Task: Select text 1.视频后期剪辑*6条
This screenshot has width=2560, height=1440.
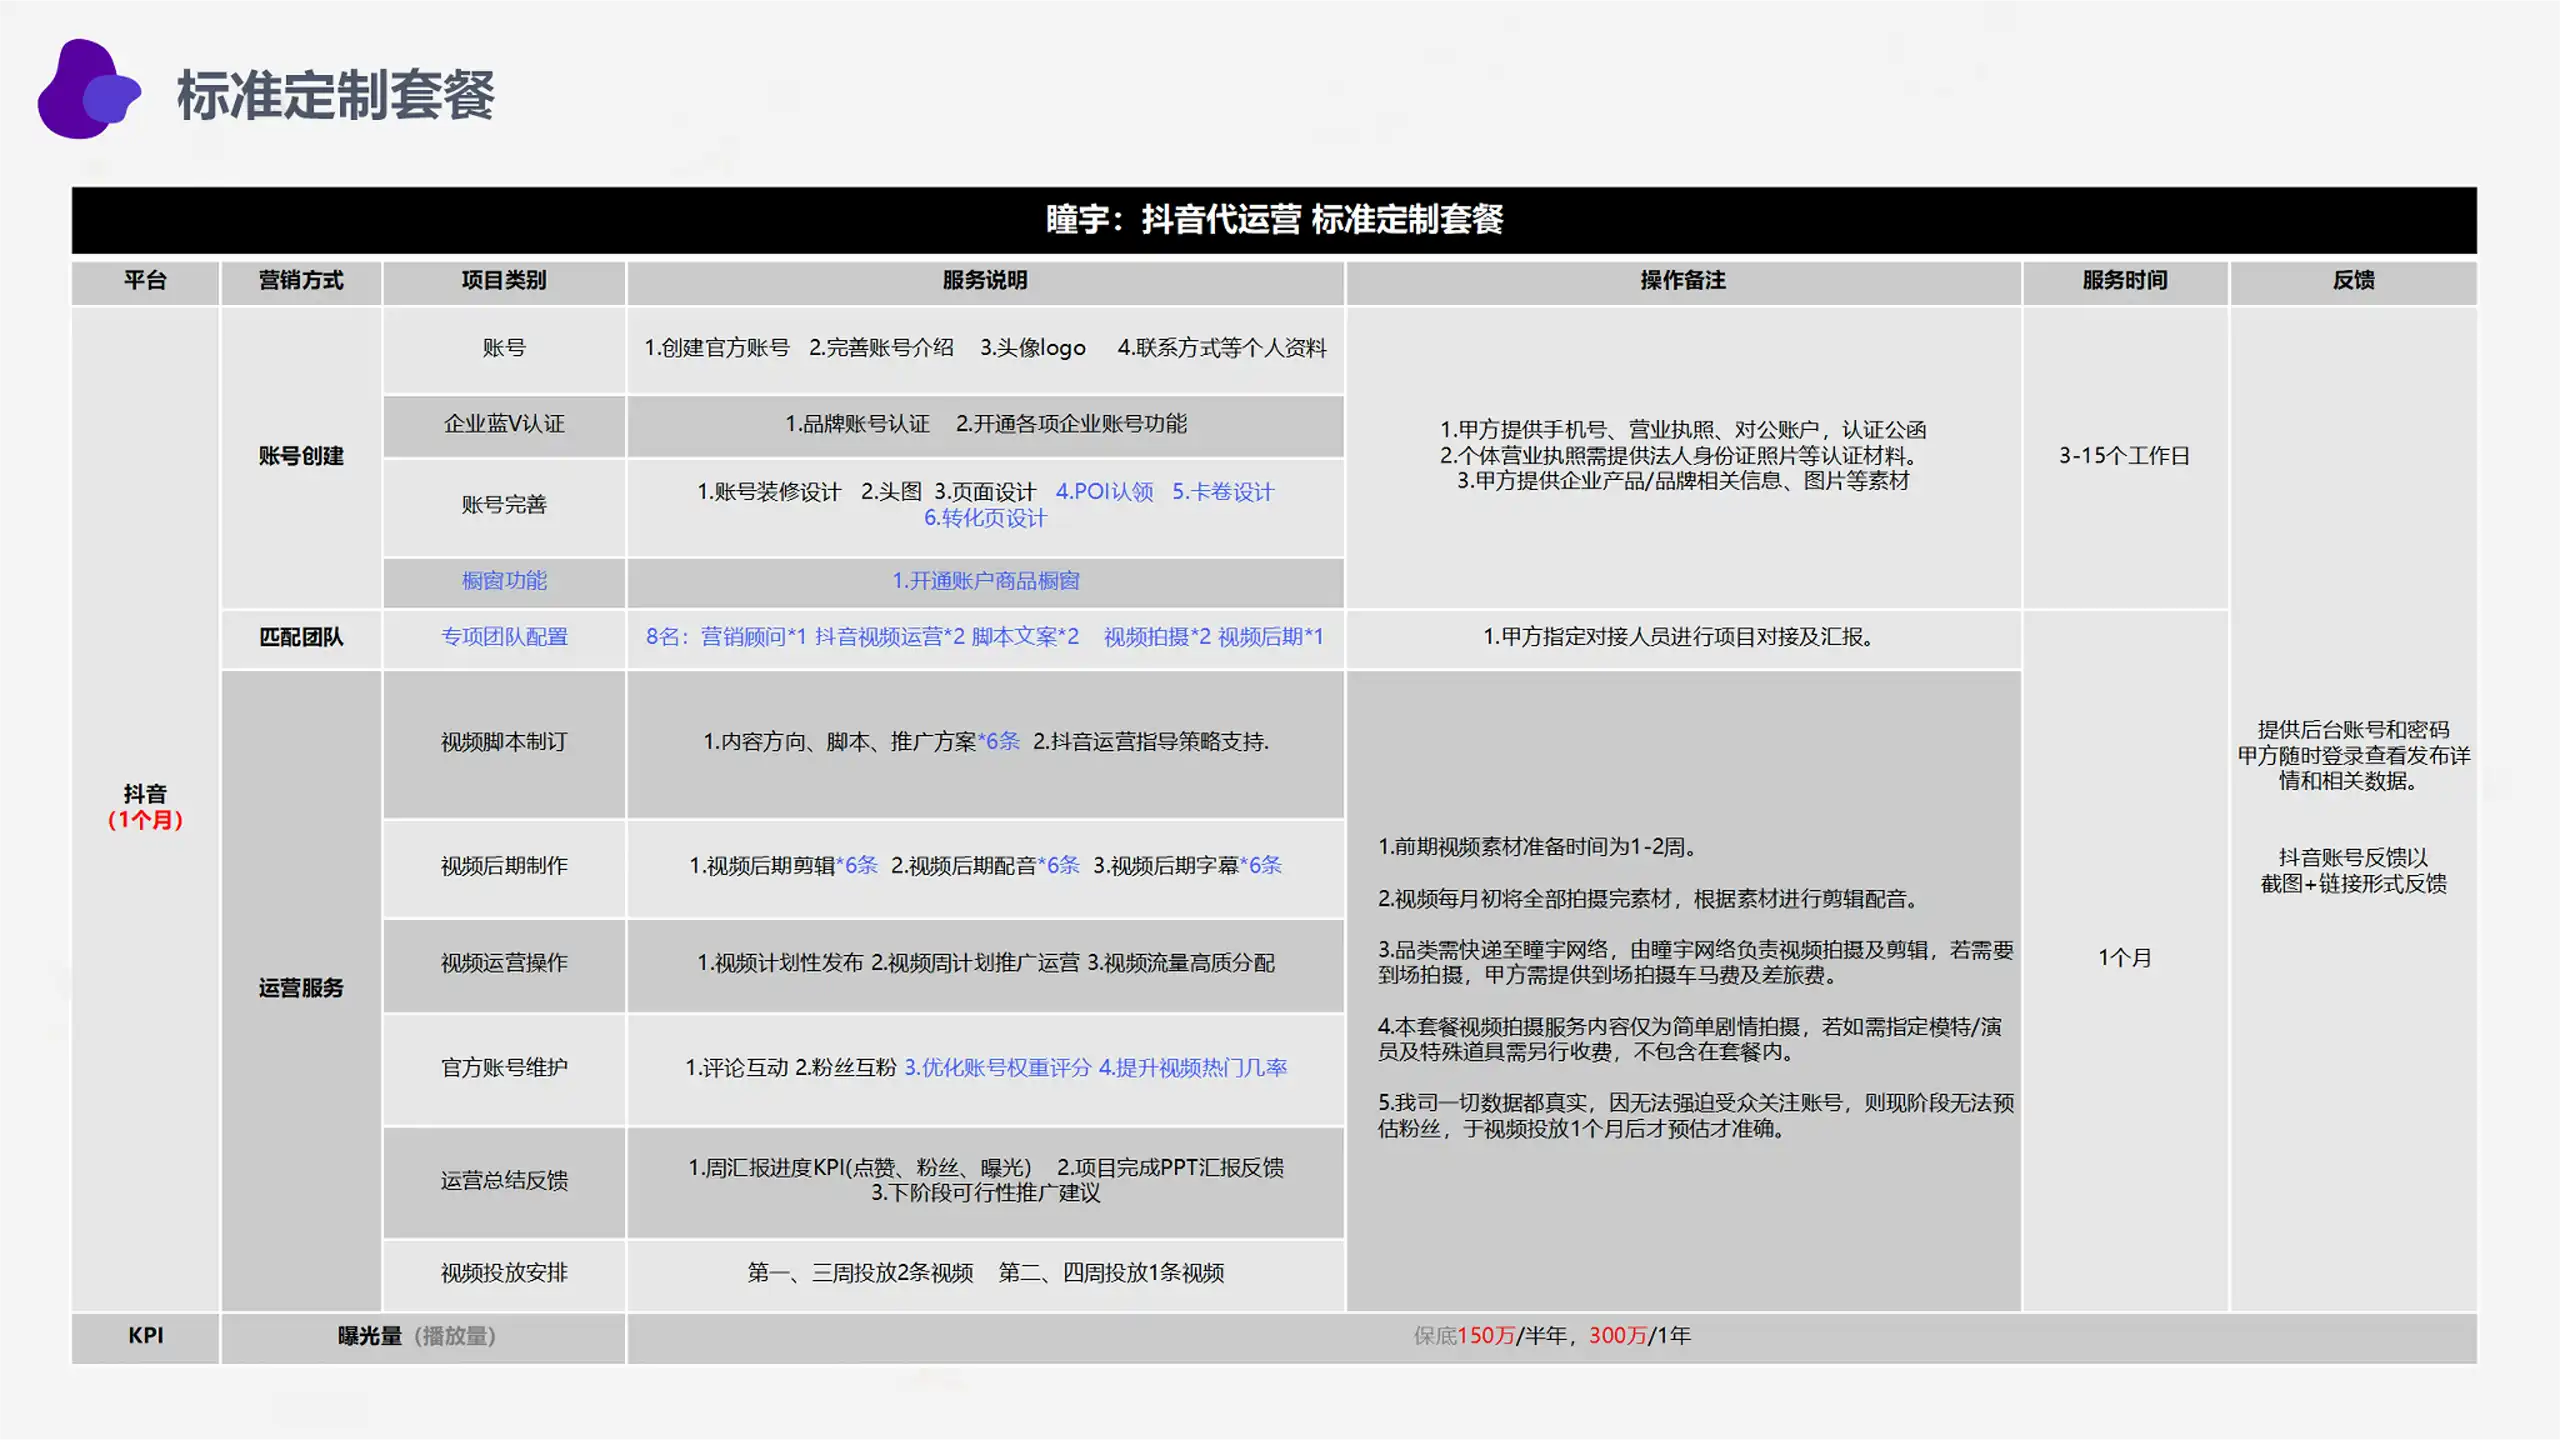Action: coord(783,867)
